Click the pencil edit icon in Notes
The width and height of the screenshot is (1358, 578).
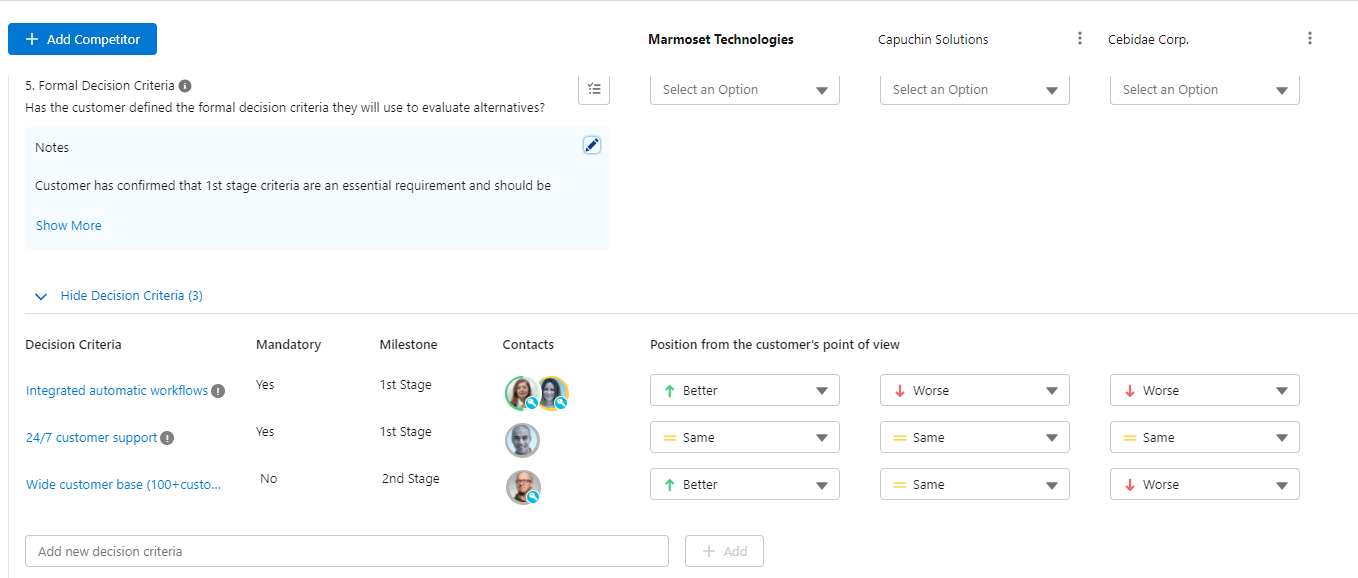[592, 146]
